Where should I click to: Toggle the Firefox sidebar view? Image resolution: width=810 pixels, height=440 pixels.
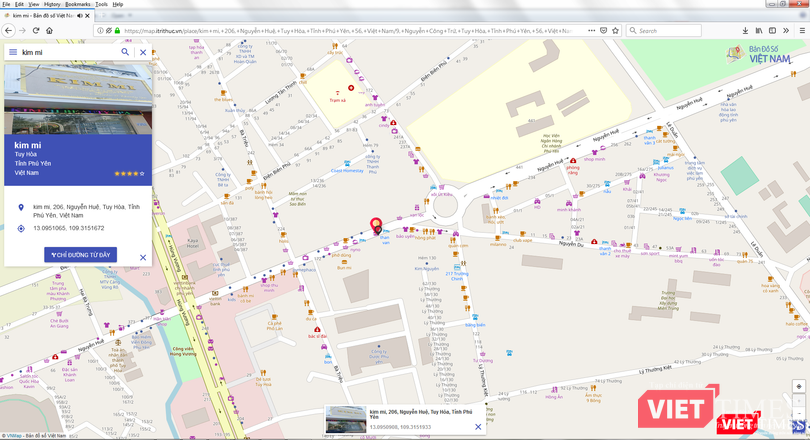click(773, 31)
